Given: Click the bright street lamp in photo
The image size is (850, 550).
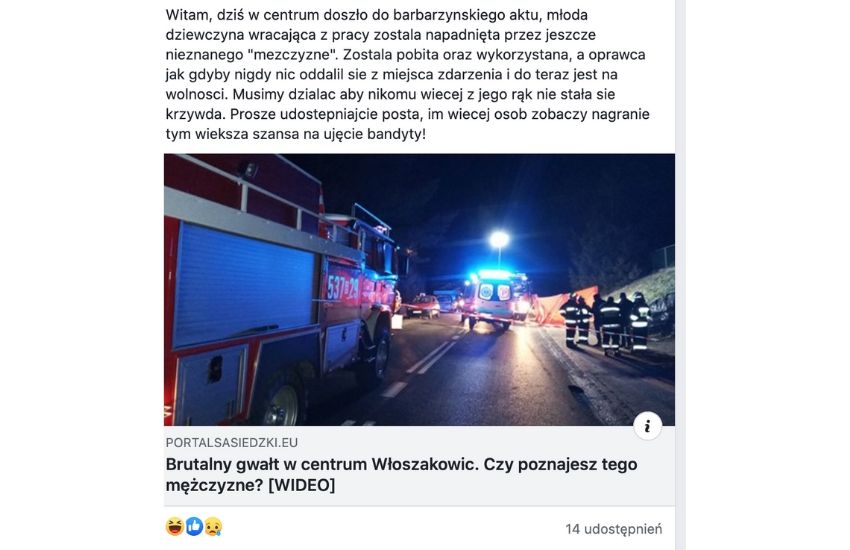Looking at the screenshot, I should 499,239.
